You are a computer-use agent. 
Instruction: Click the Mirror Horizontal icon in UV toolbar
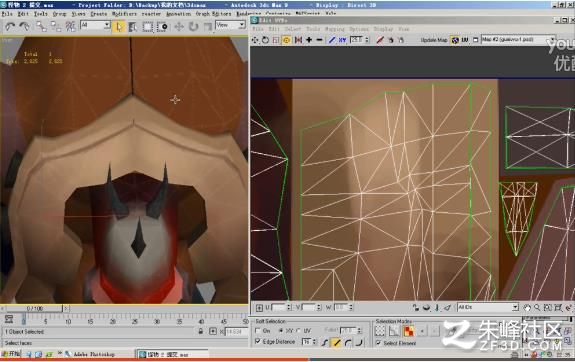pos(298,40)
